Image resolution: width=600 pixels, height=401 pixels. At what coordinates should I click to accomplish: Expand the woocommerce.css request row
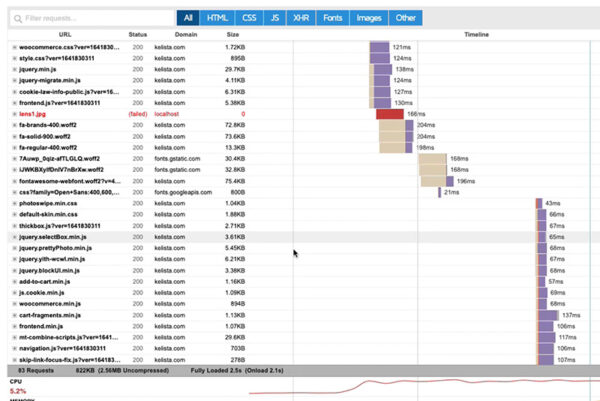pyautogui.click(x=14, y=47)
